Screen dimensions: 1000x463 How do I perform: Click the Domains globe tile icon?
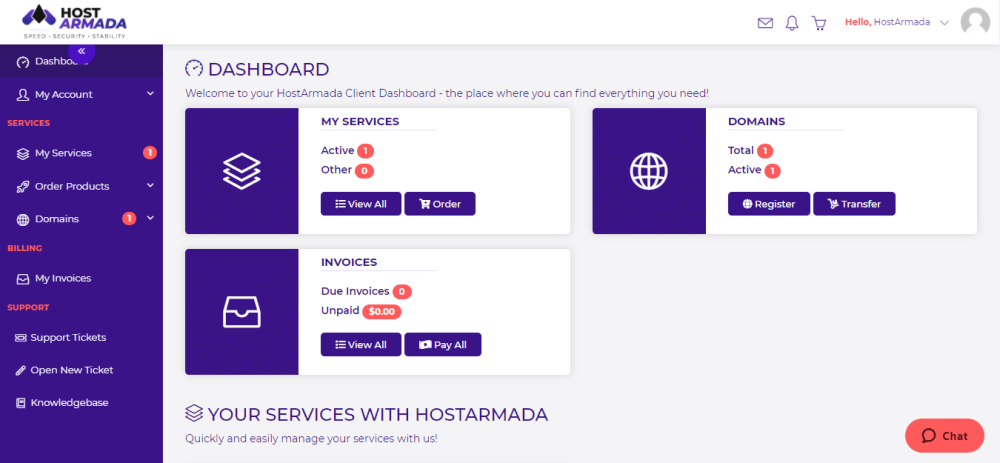[x=649, y=171]
